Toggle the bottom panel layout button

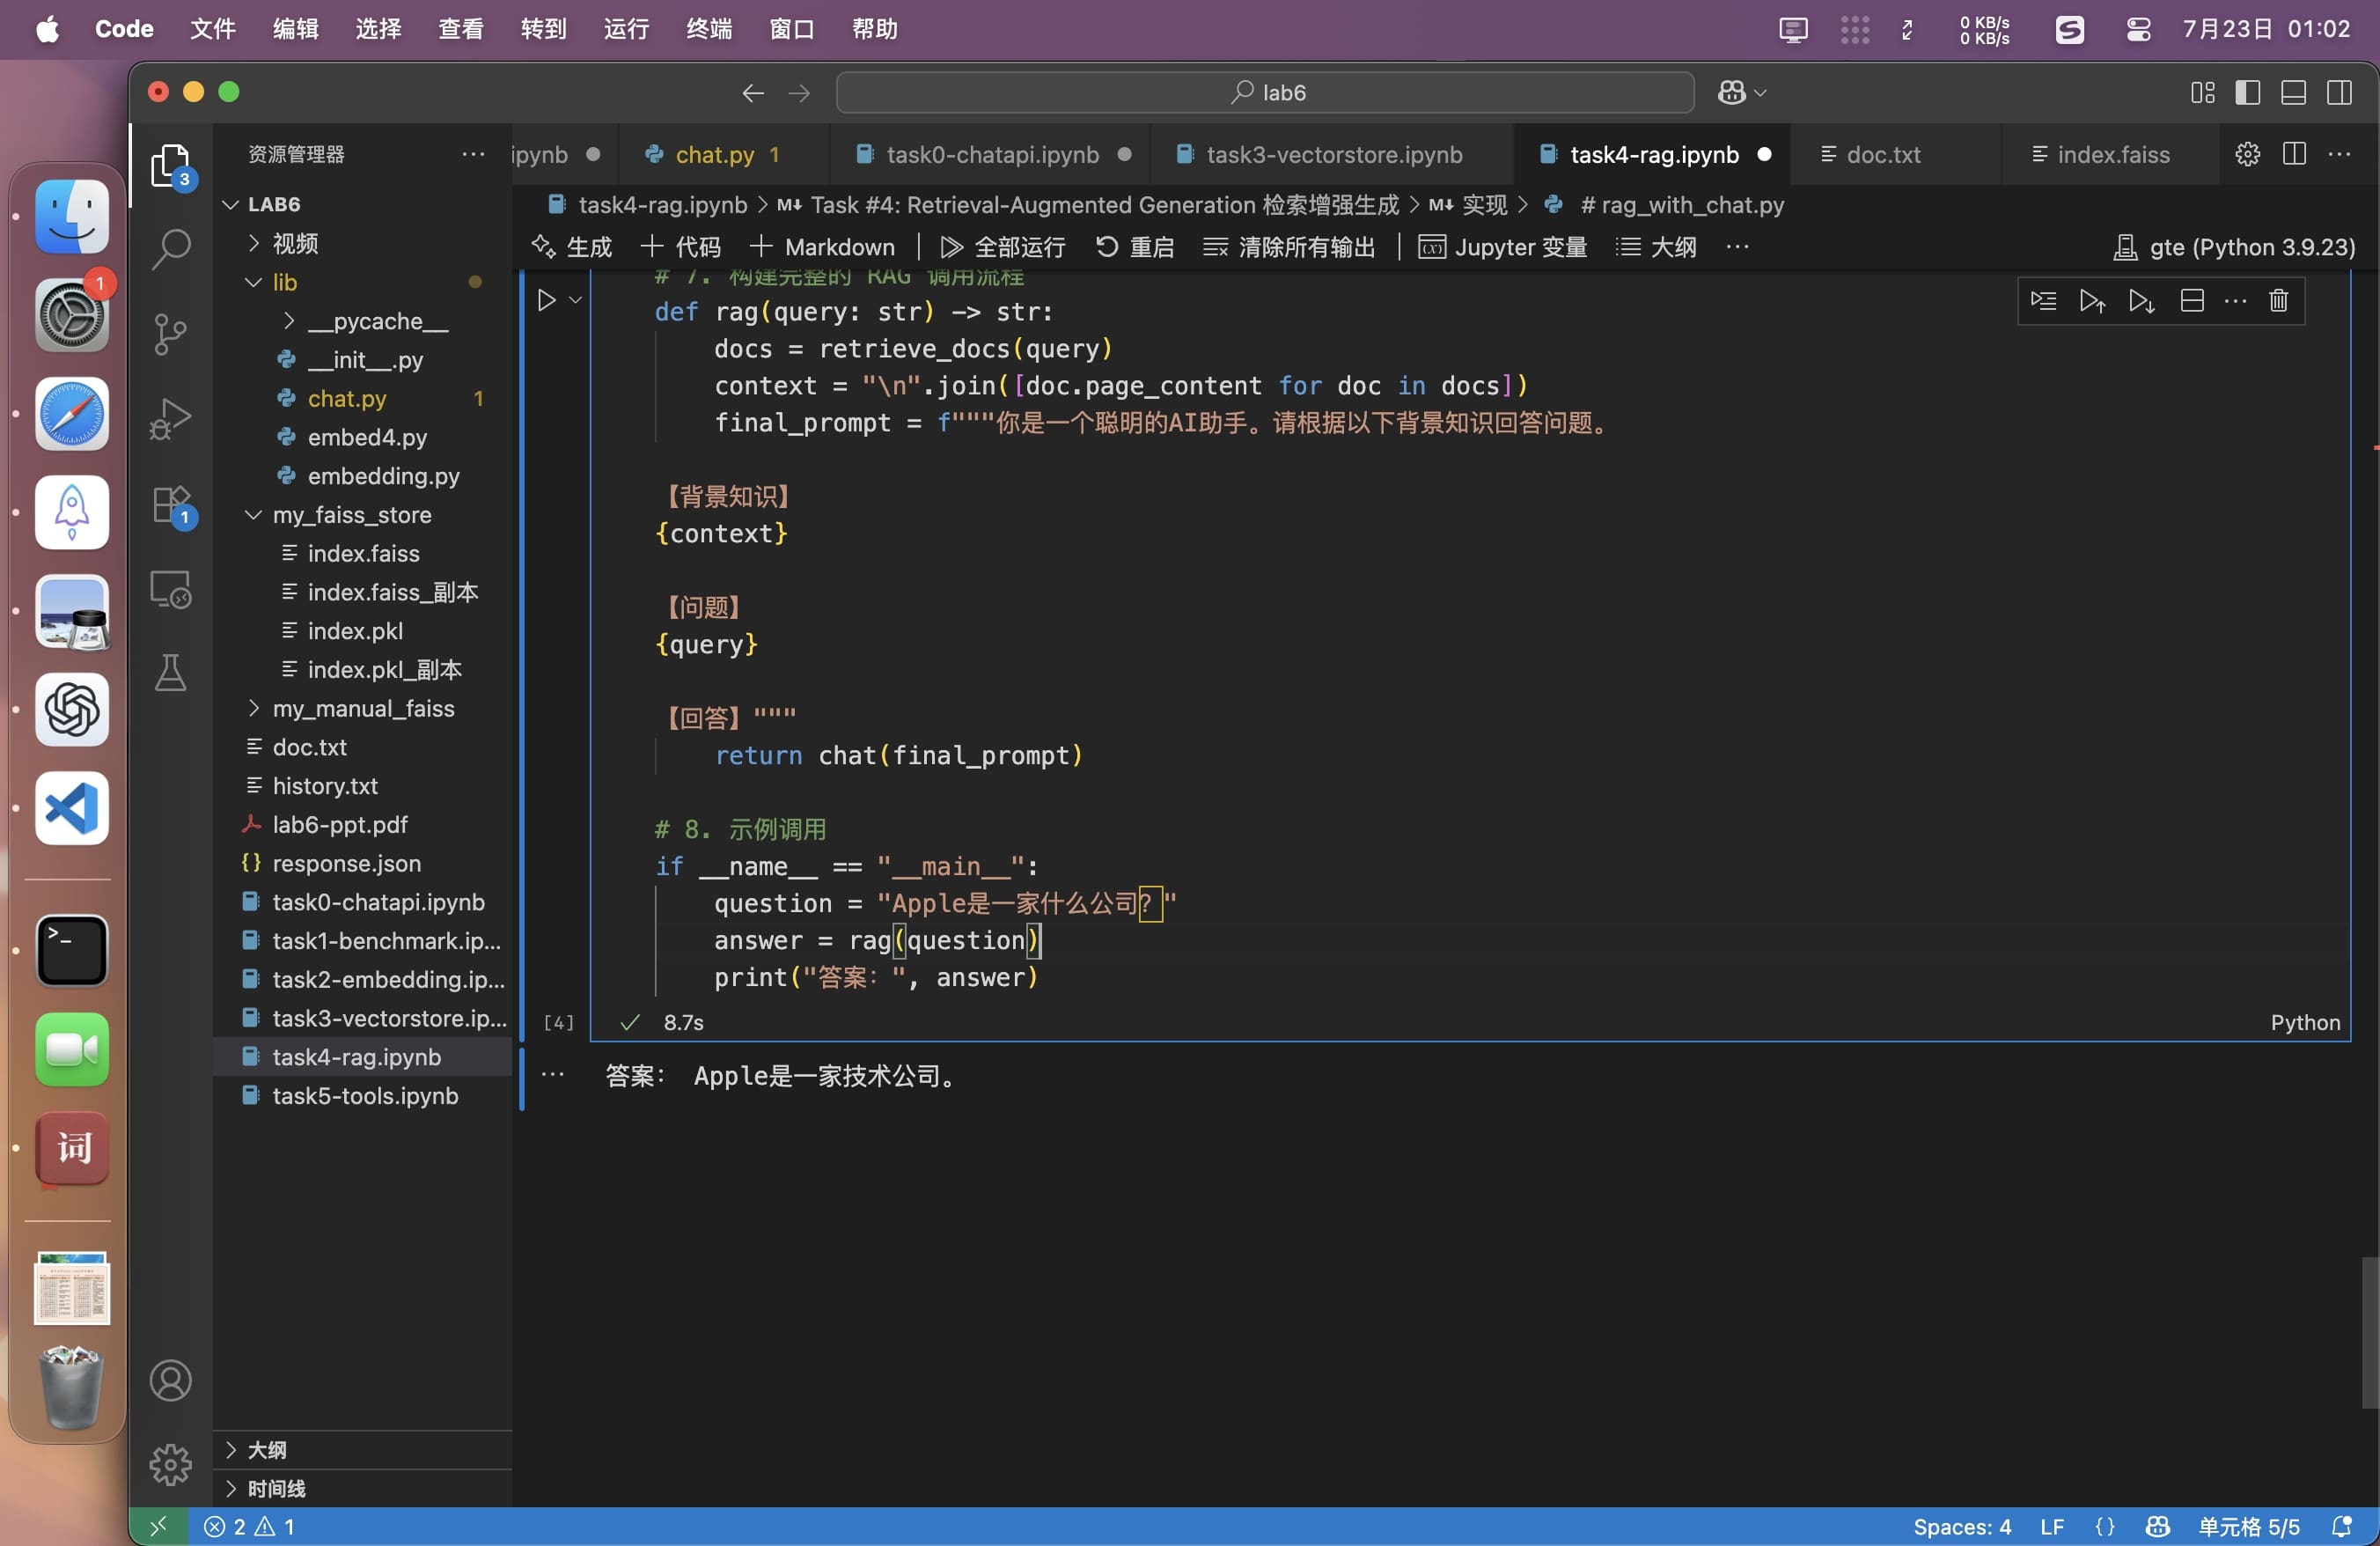[x=2293, y=93]
